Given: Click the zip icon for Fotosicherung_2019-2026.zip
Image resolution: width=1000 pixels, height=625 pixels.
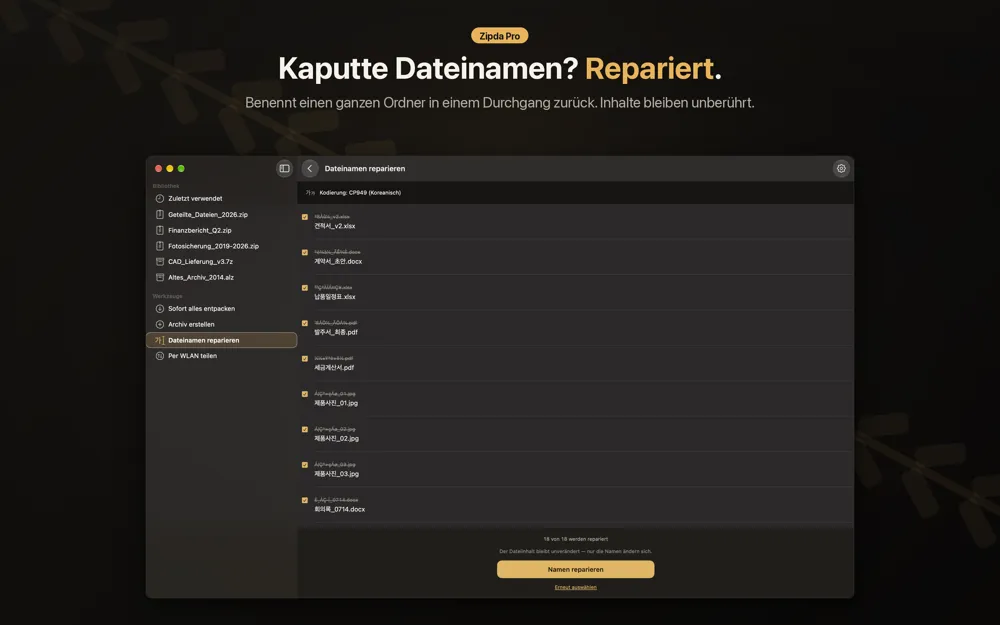Looking at the screenshot, I should (x=160, y=246).
